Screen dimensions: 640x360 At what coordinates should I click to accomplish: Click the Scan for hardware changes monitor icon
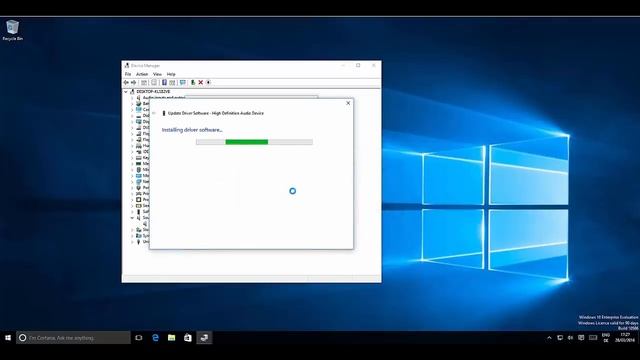point(182,82)
